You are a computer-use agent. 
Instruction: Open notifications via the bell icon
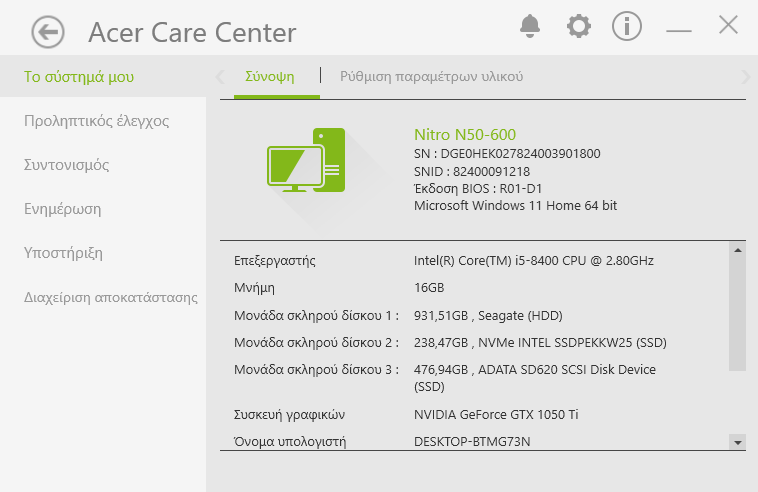point(530,26)
